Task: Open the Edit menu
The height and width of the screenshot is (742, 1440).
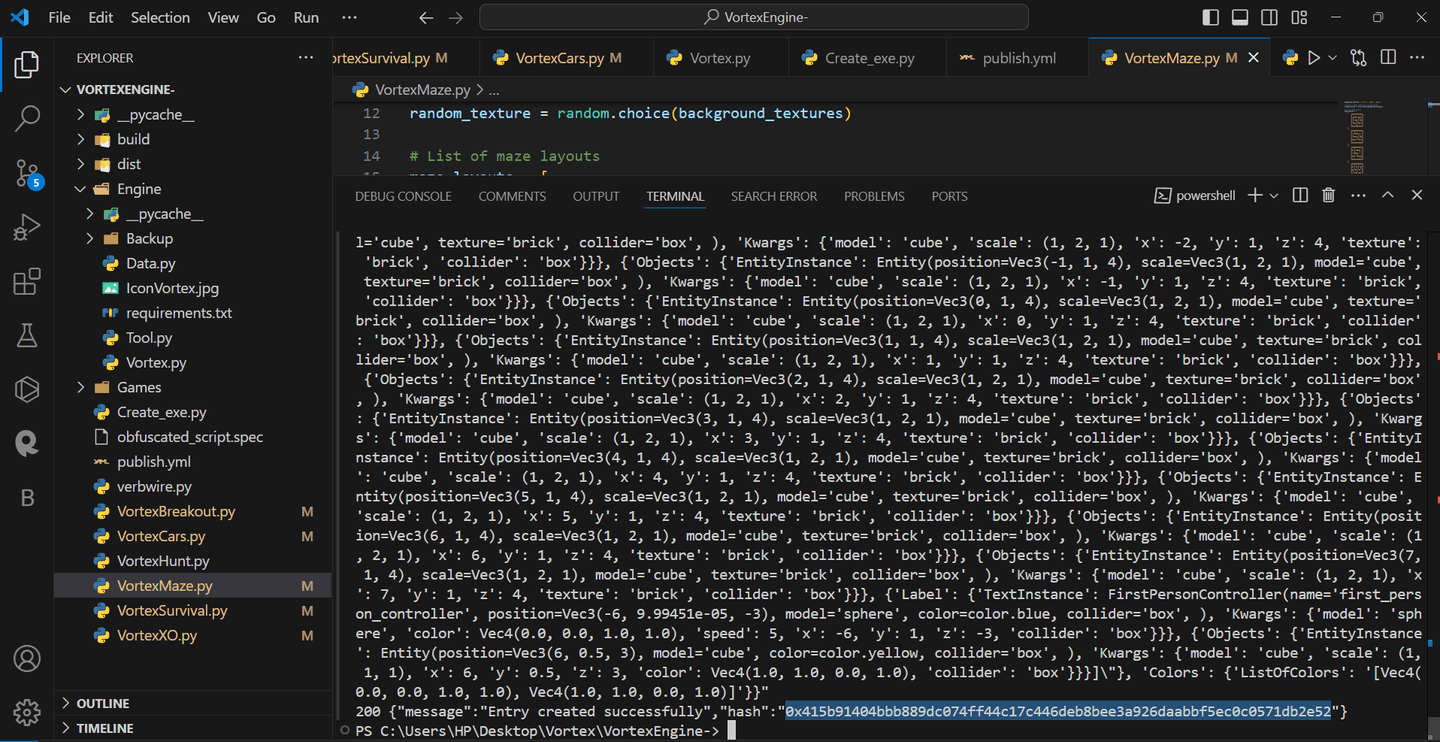Action: (x=100, y=18)
